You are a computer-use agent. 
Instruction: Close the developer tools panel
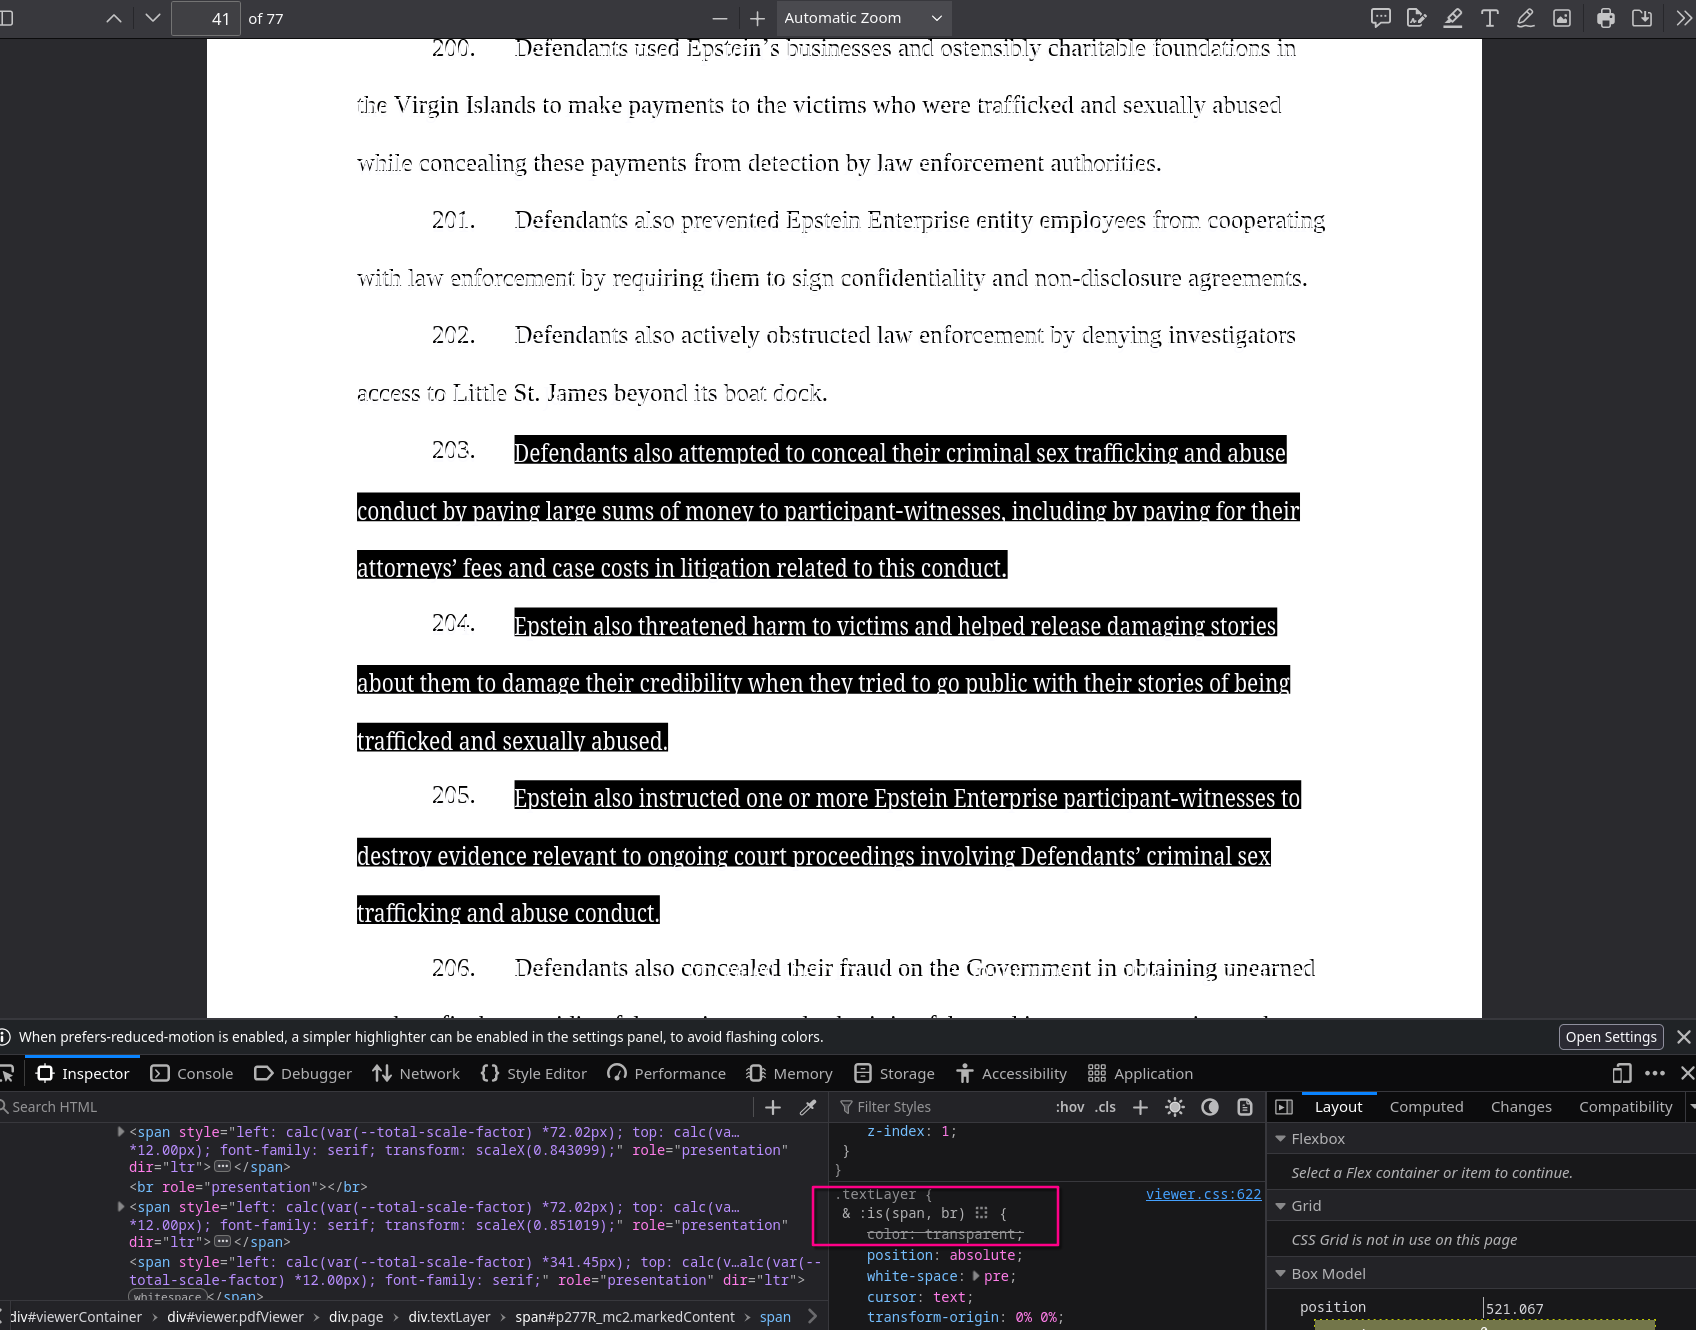(x=1687, y=1073)
